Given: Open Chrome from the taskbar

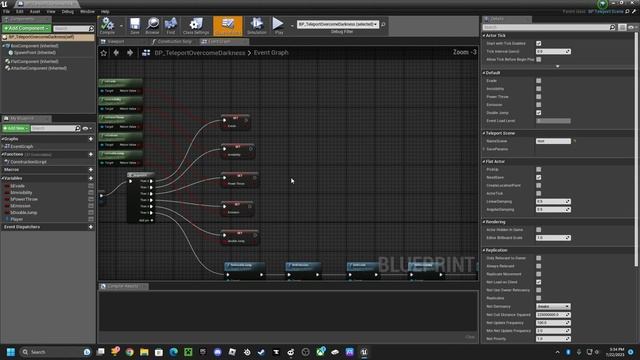Looking at the screenshot, I should click(x=130, y=352).
